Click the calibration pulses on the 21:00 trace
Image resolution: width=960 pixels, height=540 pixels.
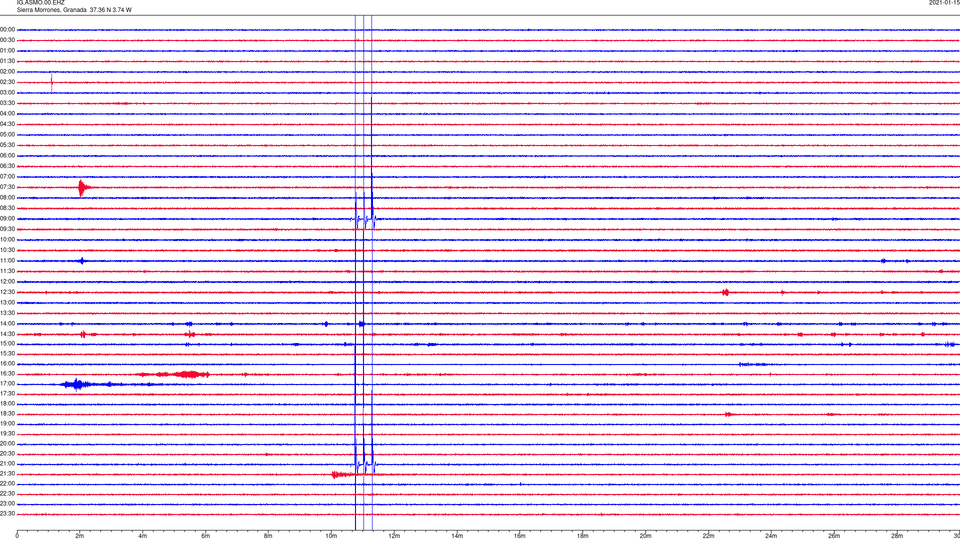click(x=364, y=464)
